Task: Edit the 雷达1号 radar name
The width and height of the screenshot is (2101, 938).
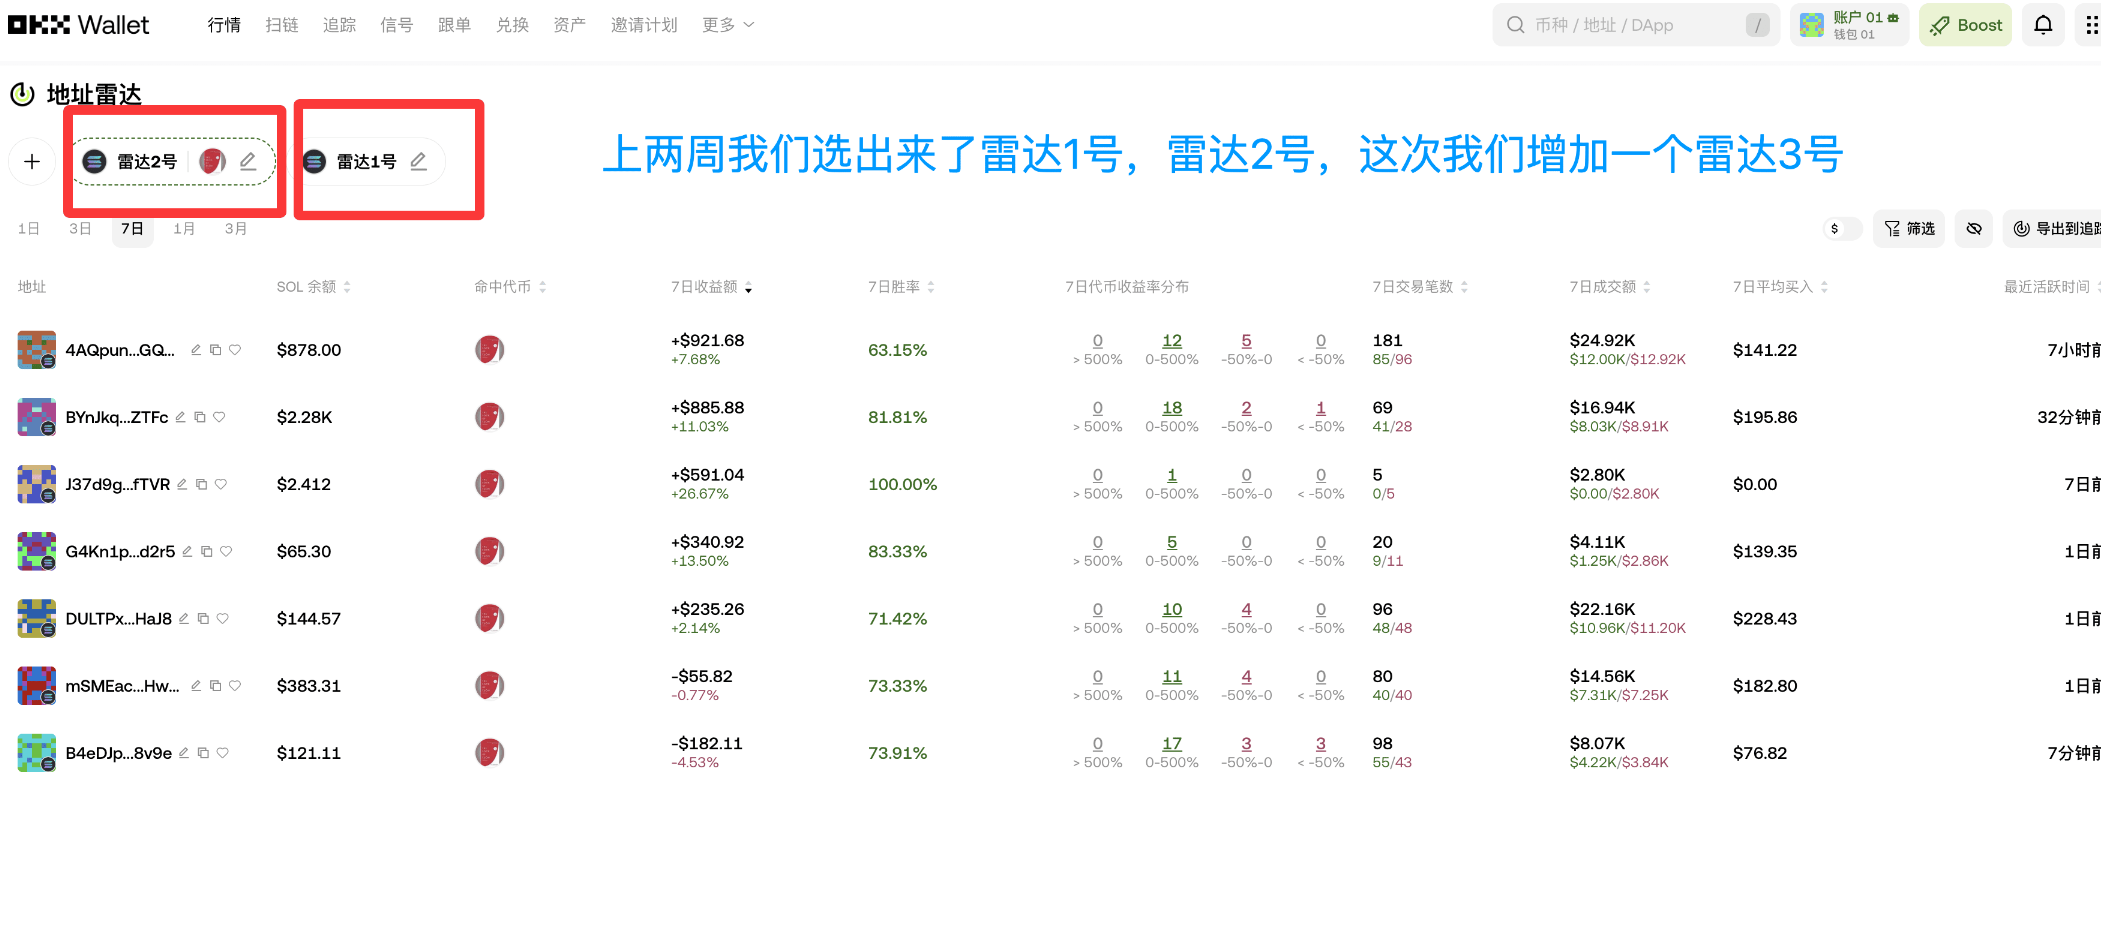Action: [x=419, y=161]
